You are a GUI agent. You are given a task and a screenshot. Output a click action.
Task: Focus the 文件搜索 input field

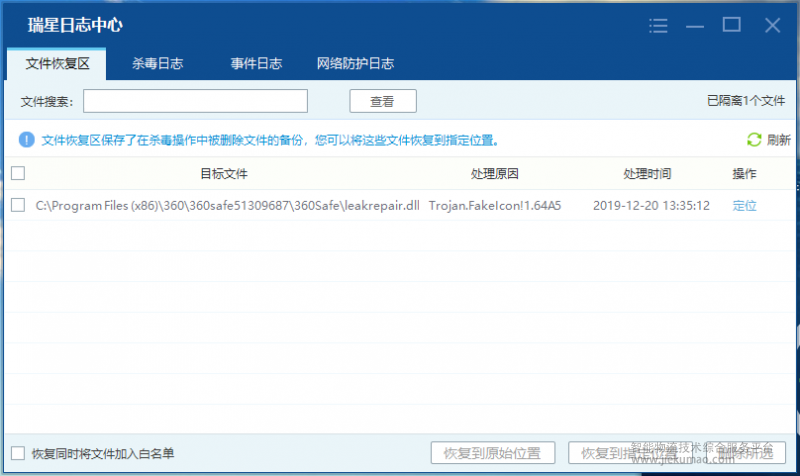[195, 101]
